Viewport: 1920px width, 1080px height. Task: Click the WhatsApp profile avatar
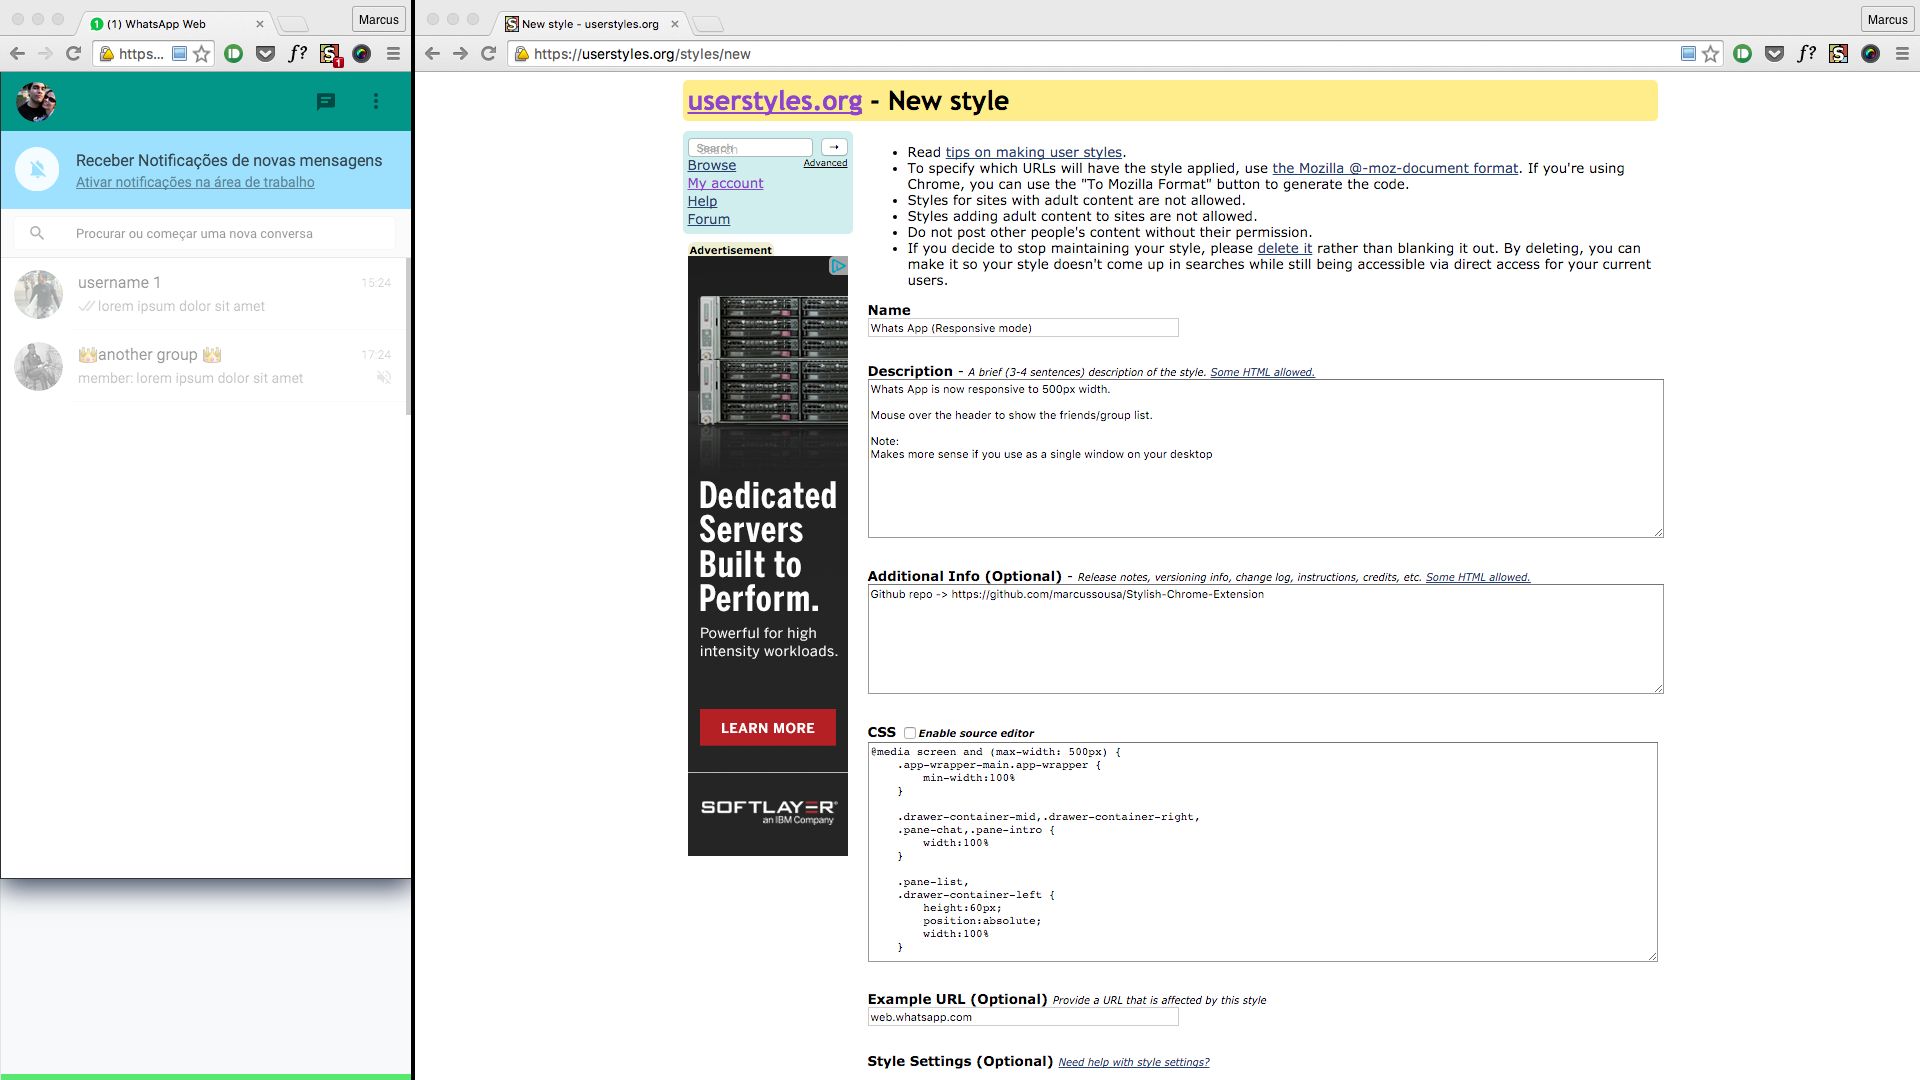36,102
